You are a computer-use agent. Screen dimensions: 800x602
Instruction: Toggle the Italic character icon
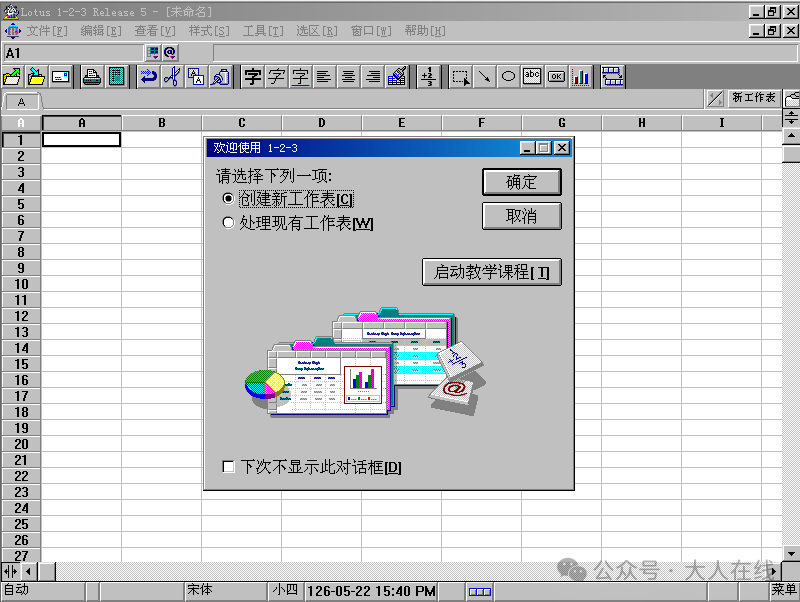(277, 77)
